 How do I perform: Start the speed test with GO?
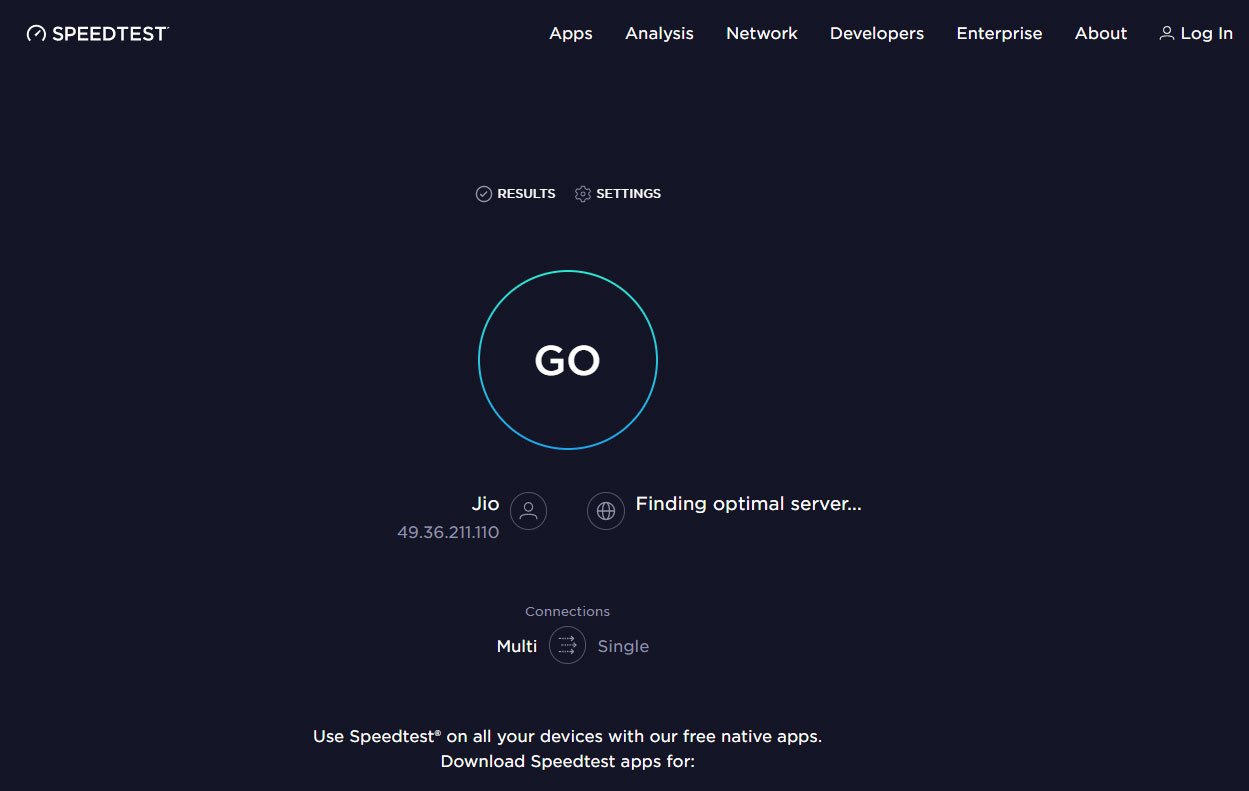click(567, 359)
